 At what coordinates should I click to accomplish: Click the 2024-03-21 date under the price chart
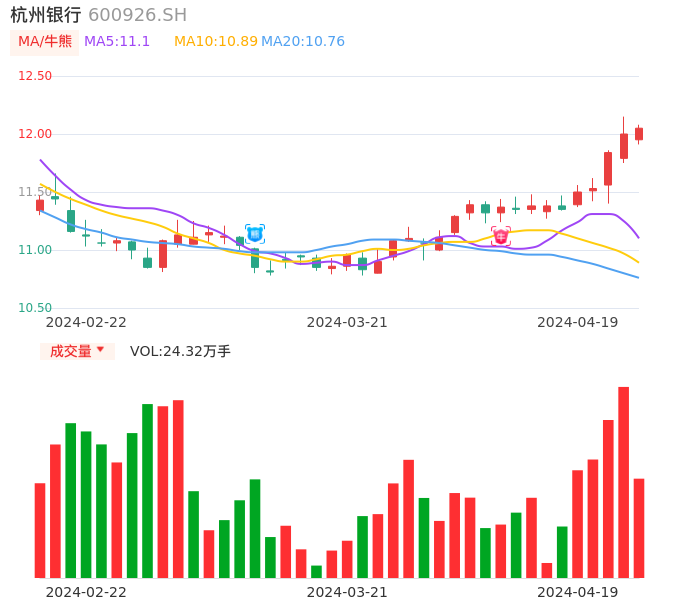tap(347, 322)
